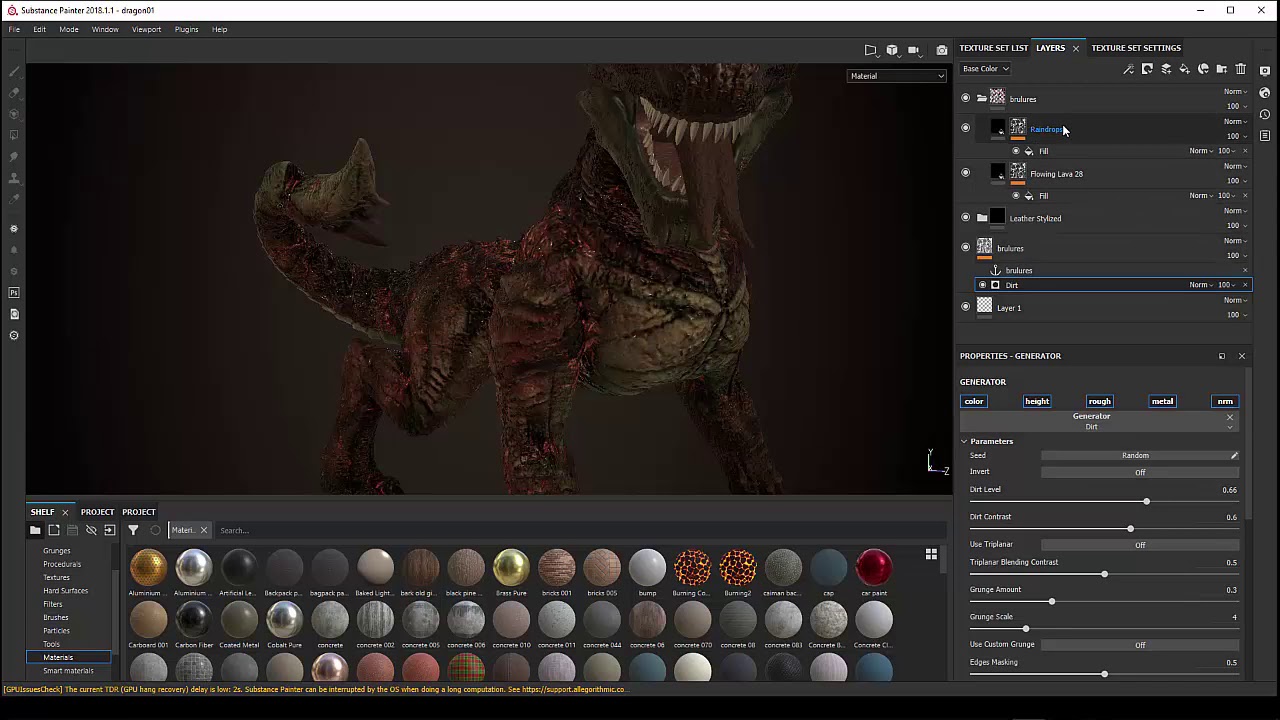The height and width of the screenshot is (720, 1280).
Task: Open Base Color channel dropdown
Action: pos(985,69)
